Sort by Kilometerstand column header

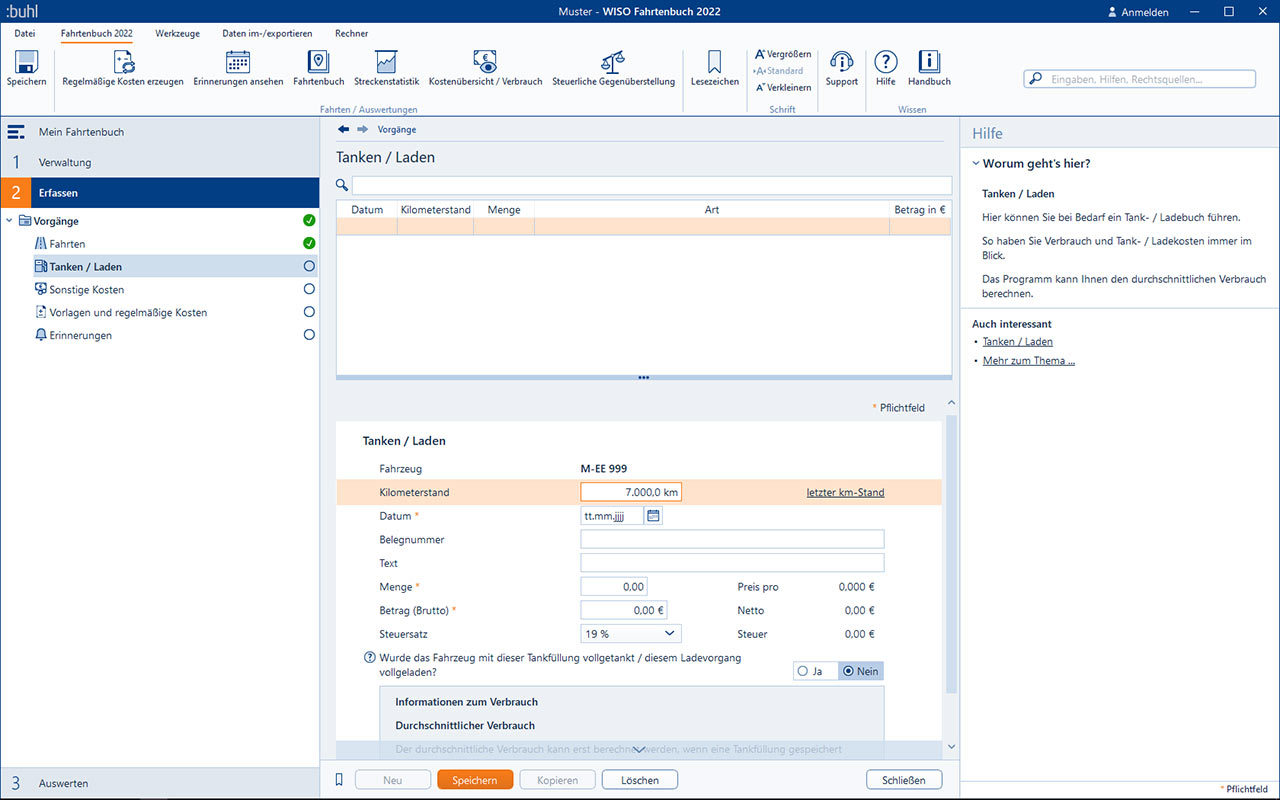pos(436,210)
